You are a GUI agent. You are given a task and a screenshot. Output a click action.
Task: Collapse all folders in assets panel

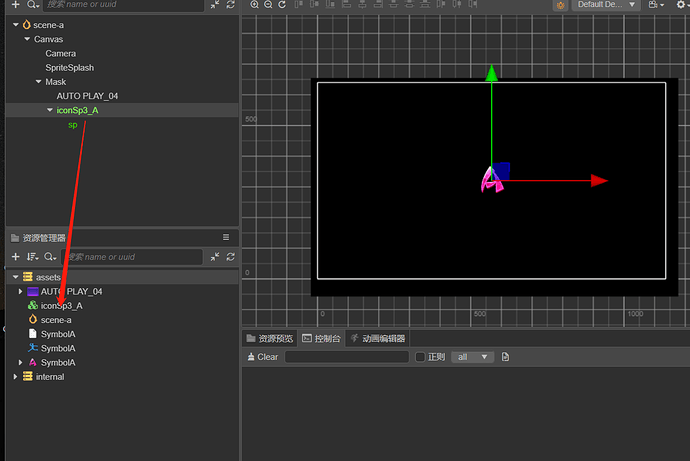[215, 257]
